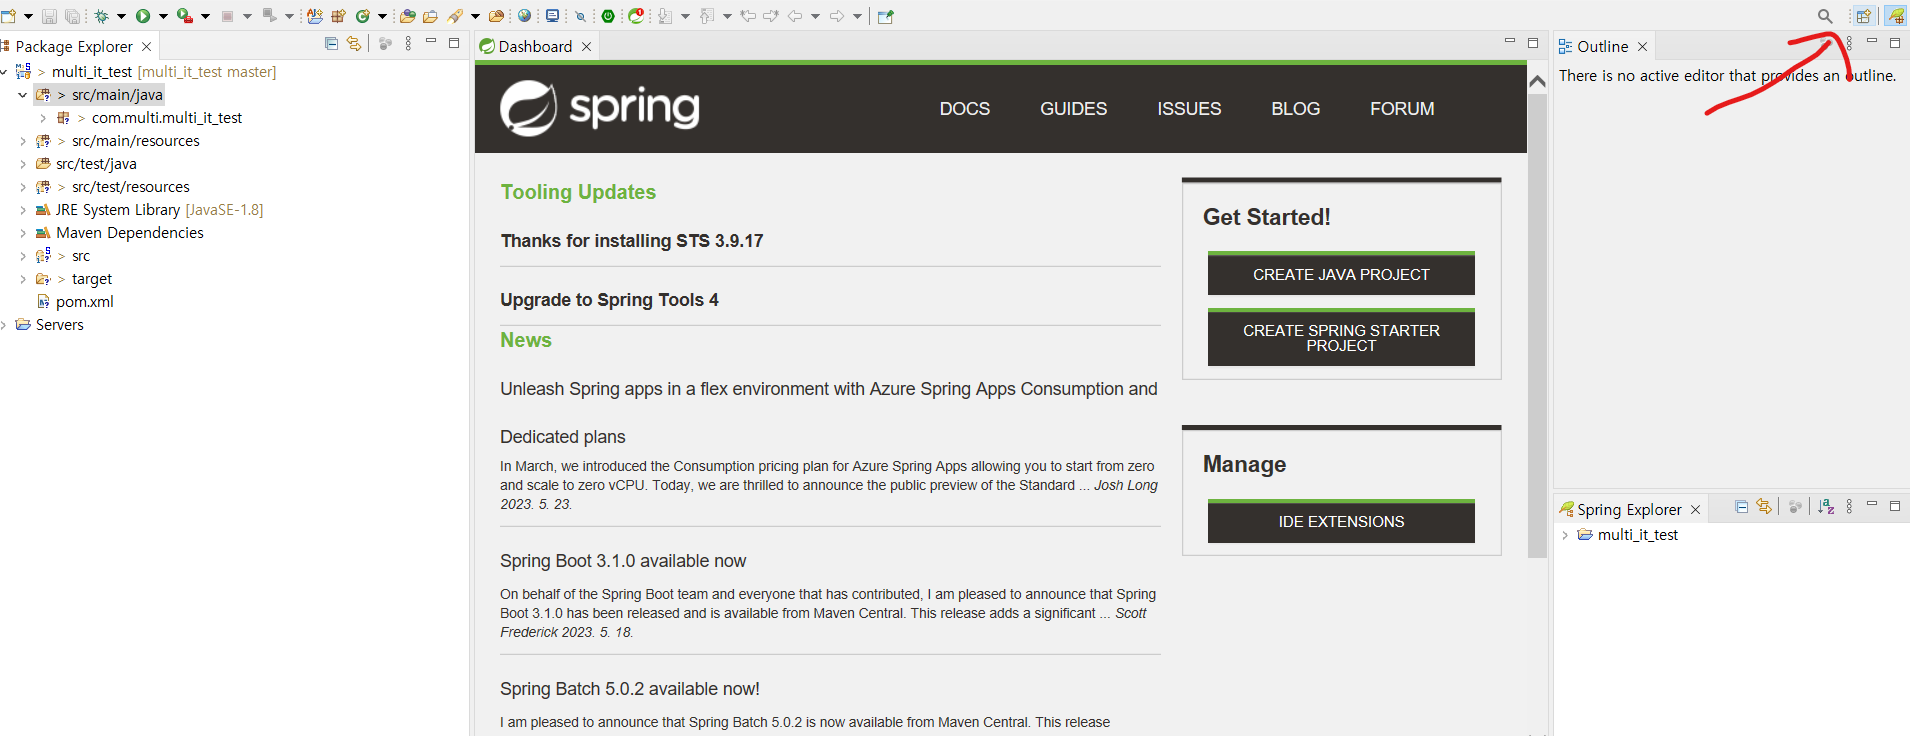Click the CREATE JAVA PROJECT button

[1341, 274]
